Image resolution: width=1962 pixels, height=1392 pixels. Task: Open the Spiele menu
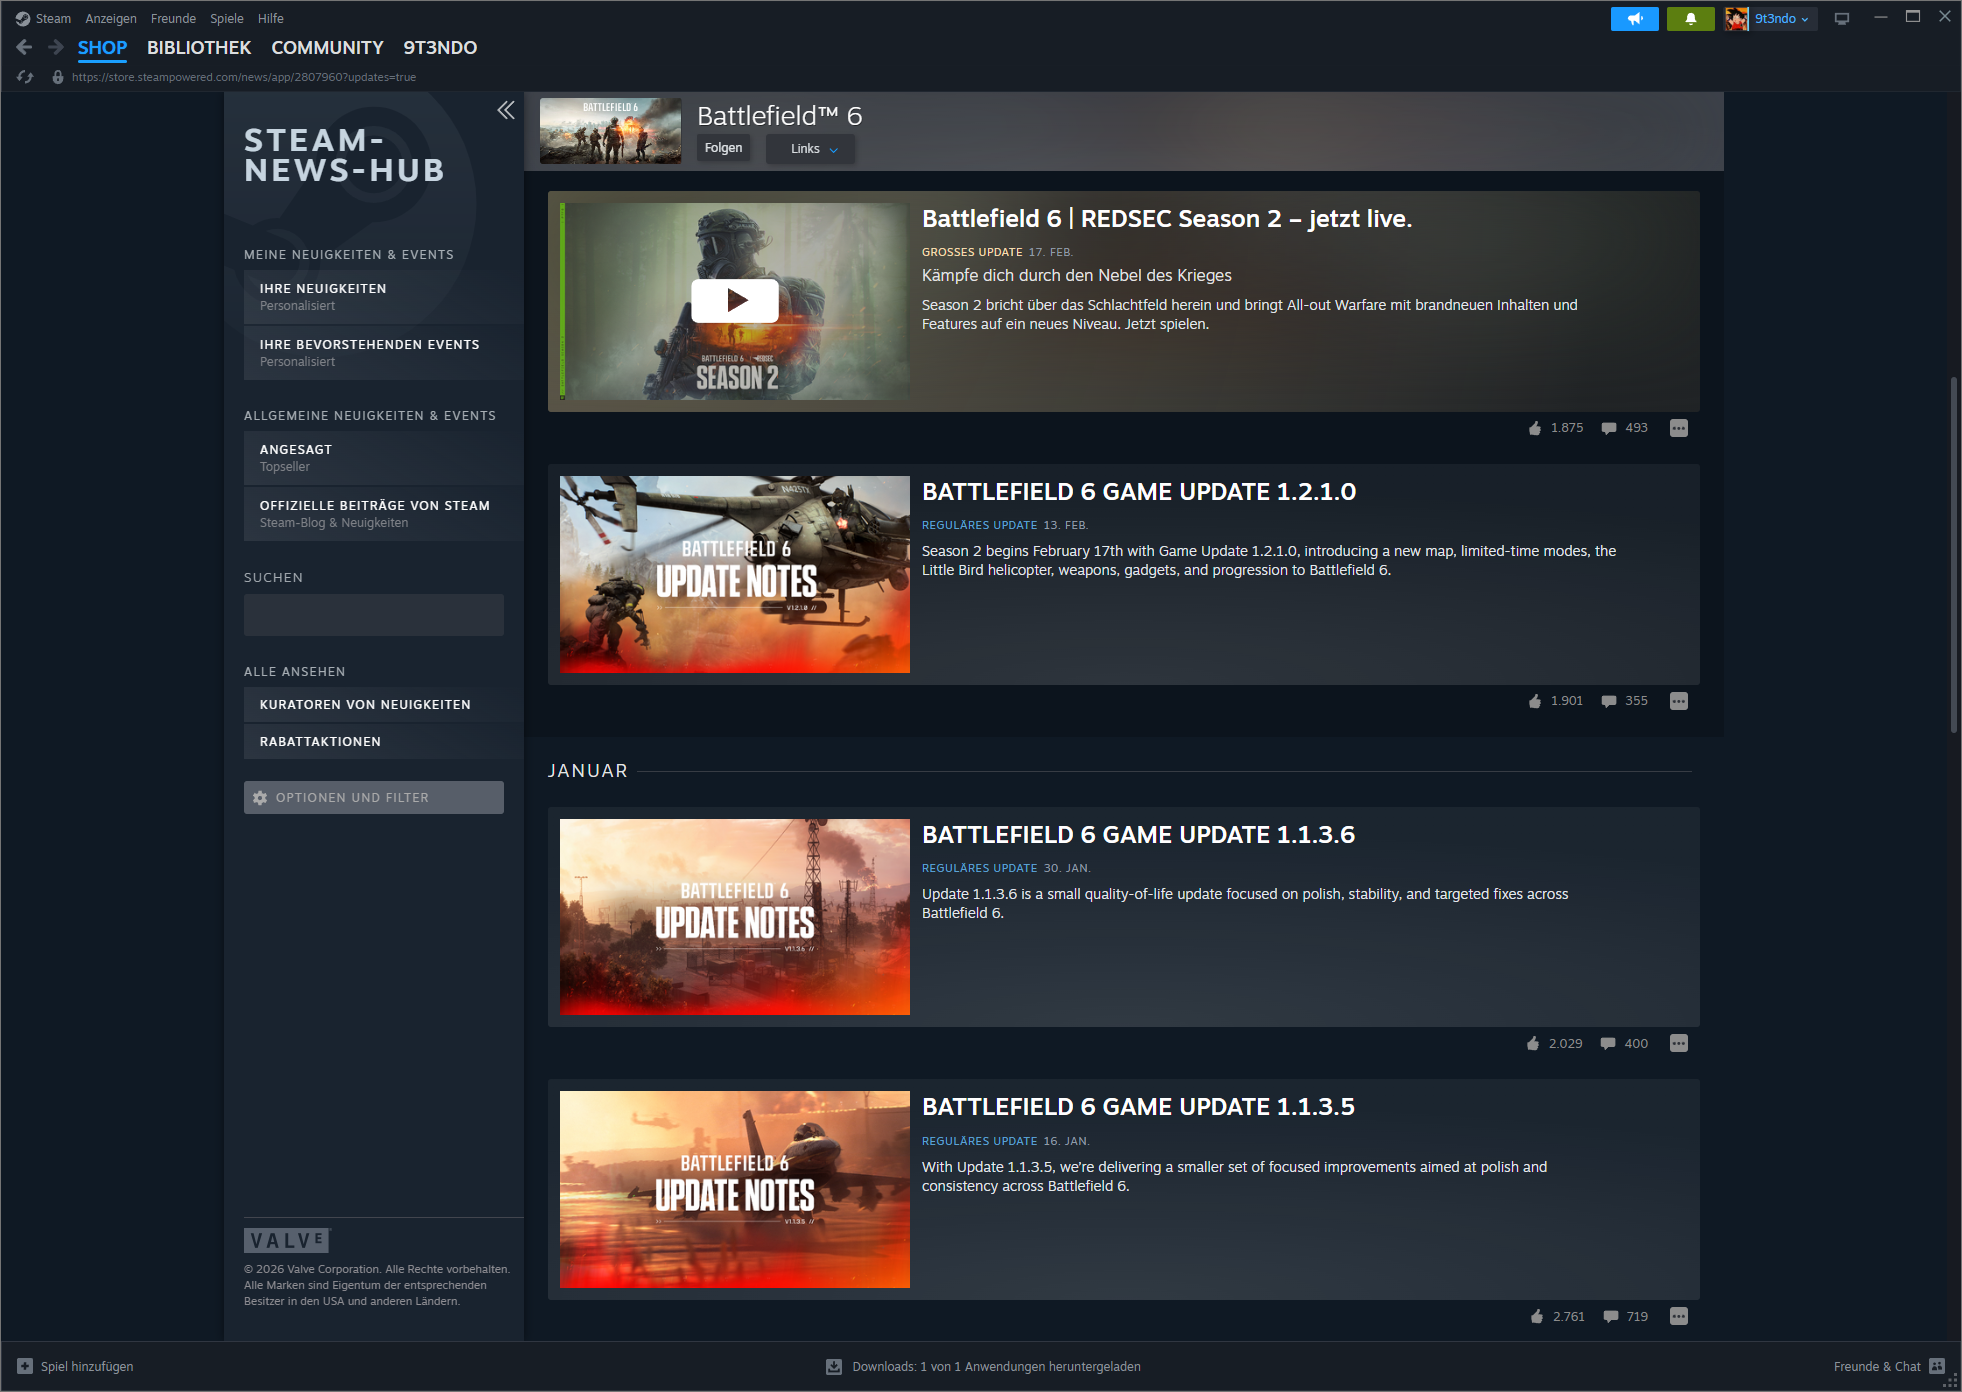(226, 19)
